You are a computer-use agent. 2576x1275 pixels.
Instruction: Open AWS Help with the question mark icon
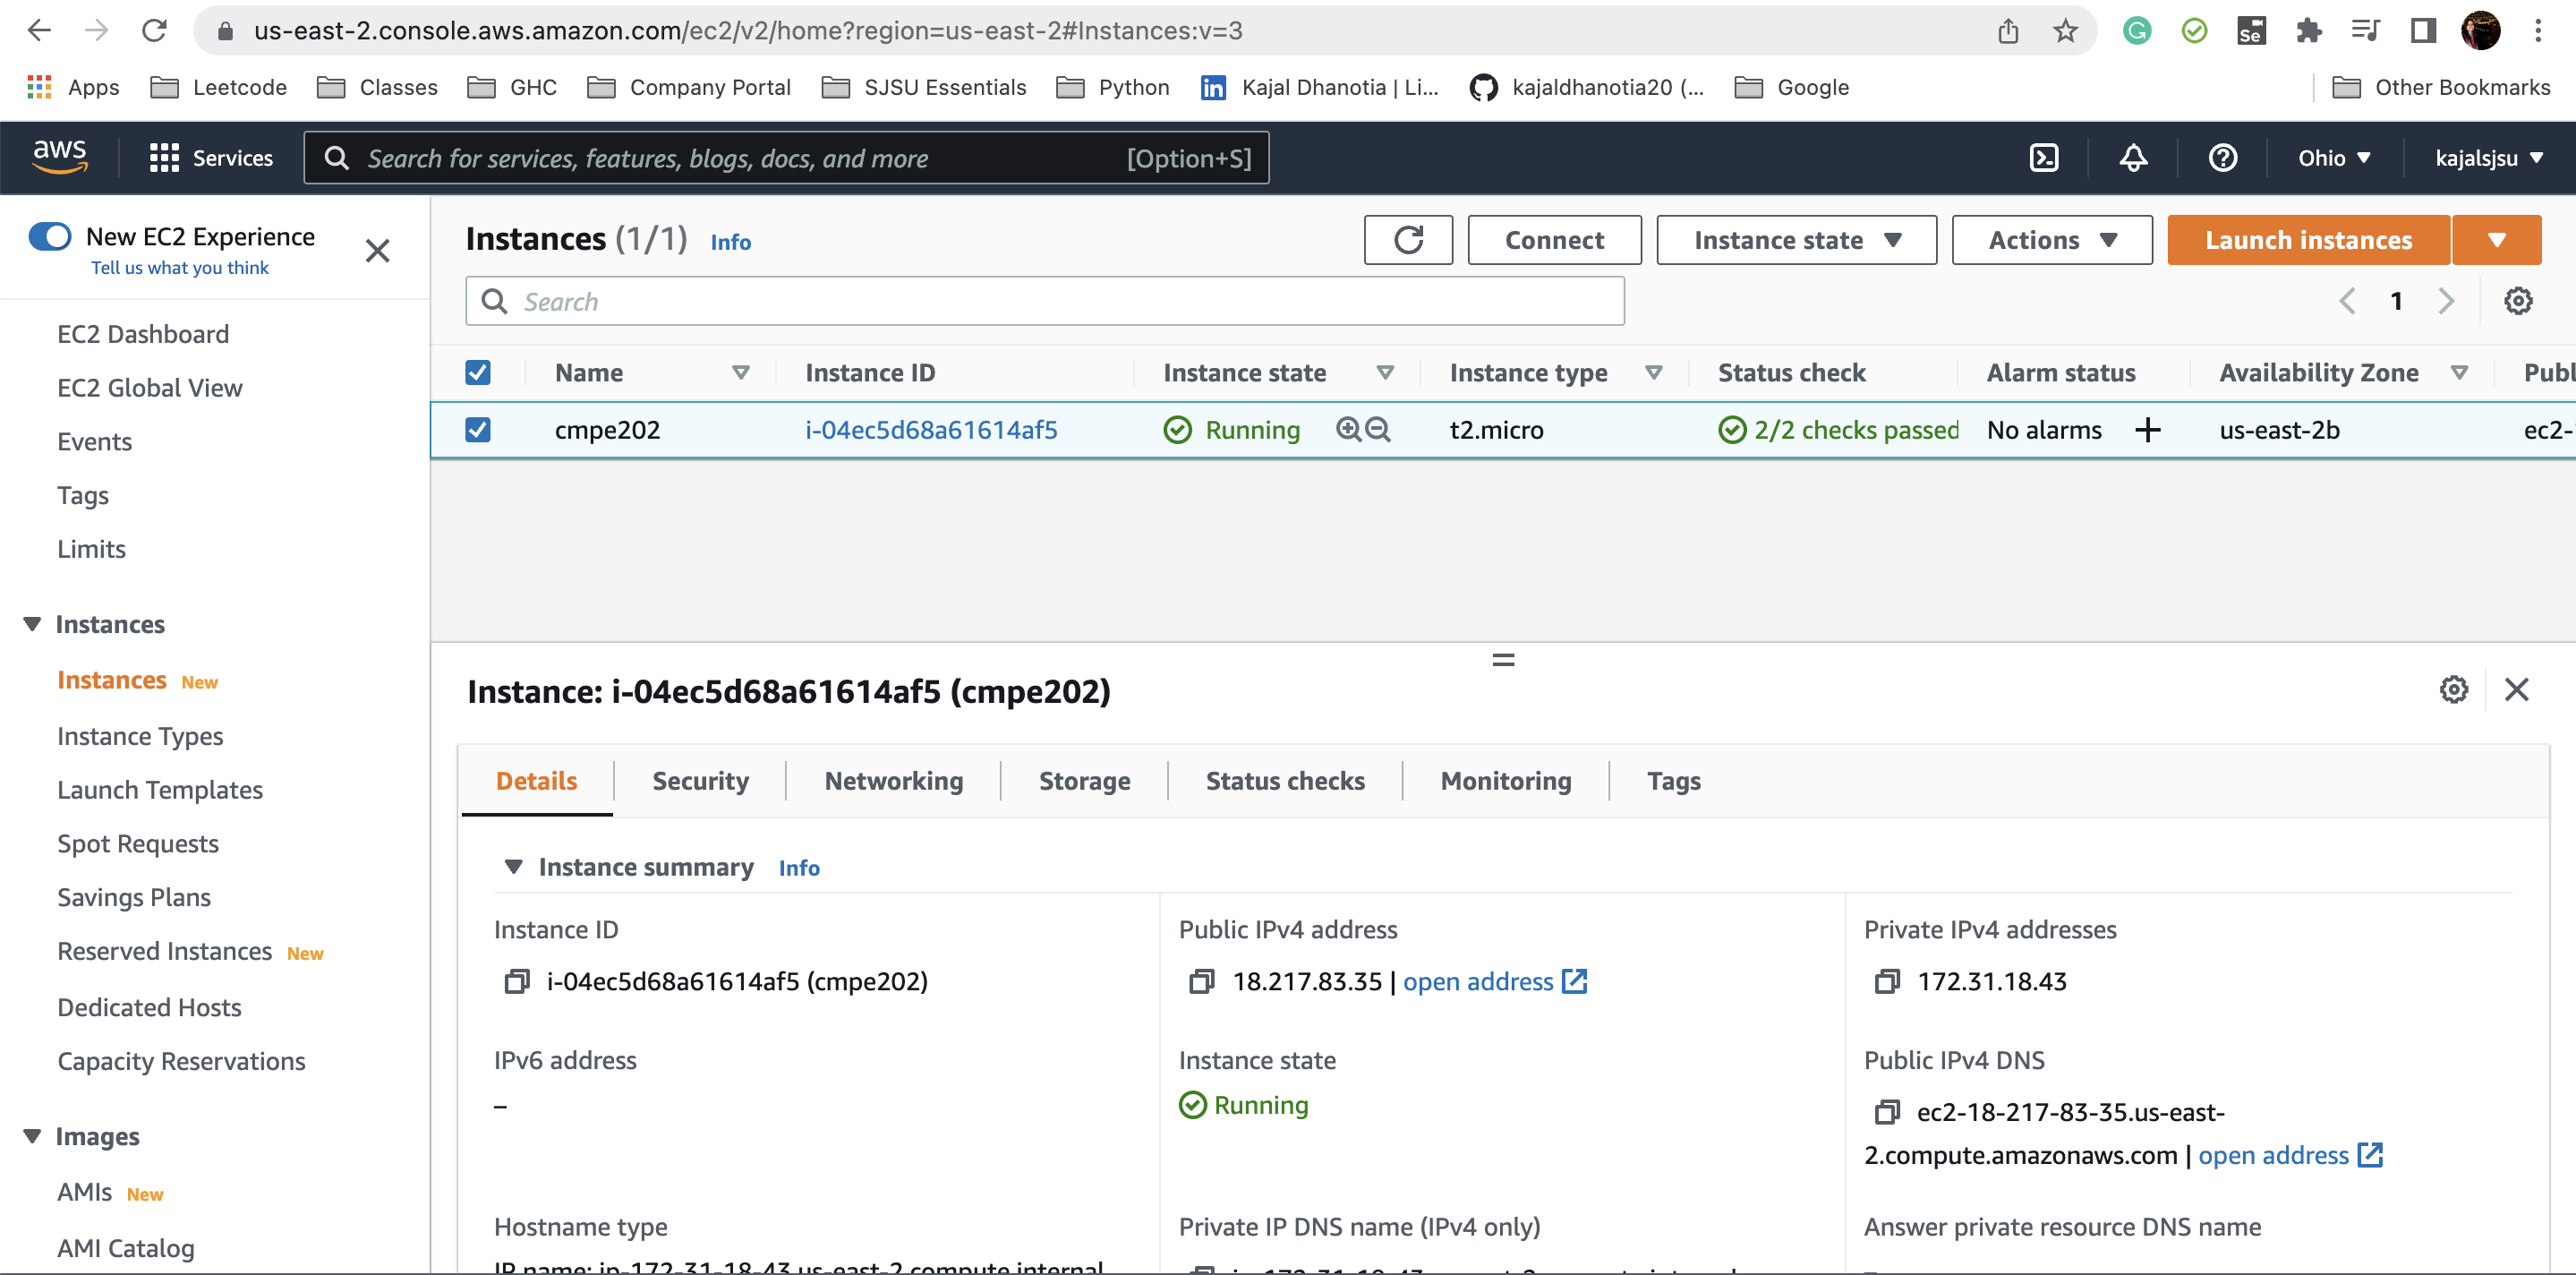(2222, 157)
